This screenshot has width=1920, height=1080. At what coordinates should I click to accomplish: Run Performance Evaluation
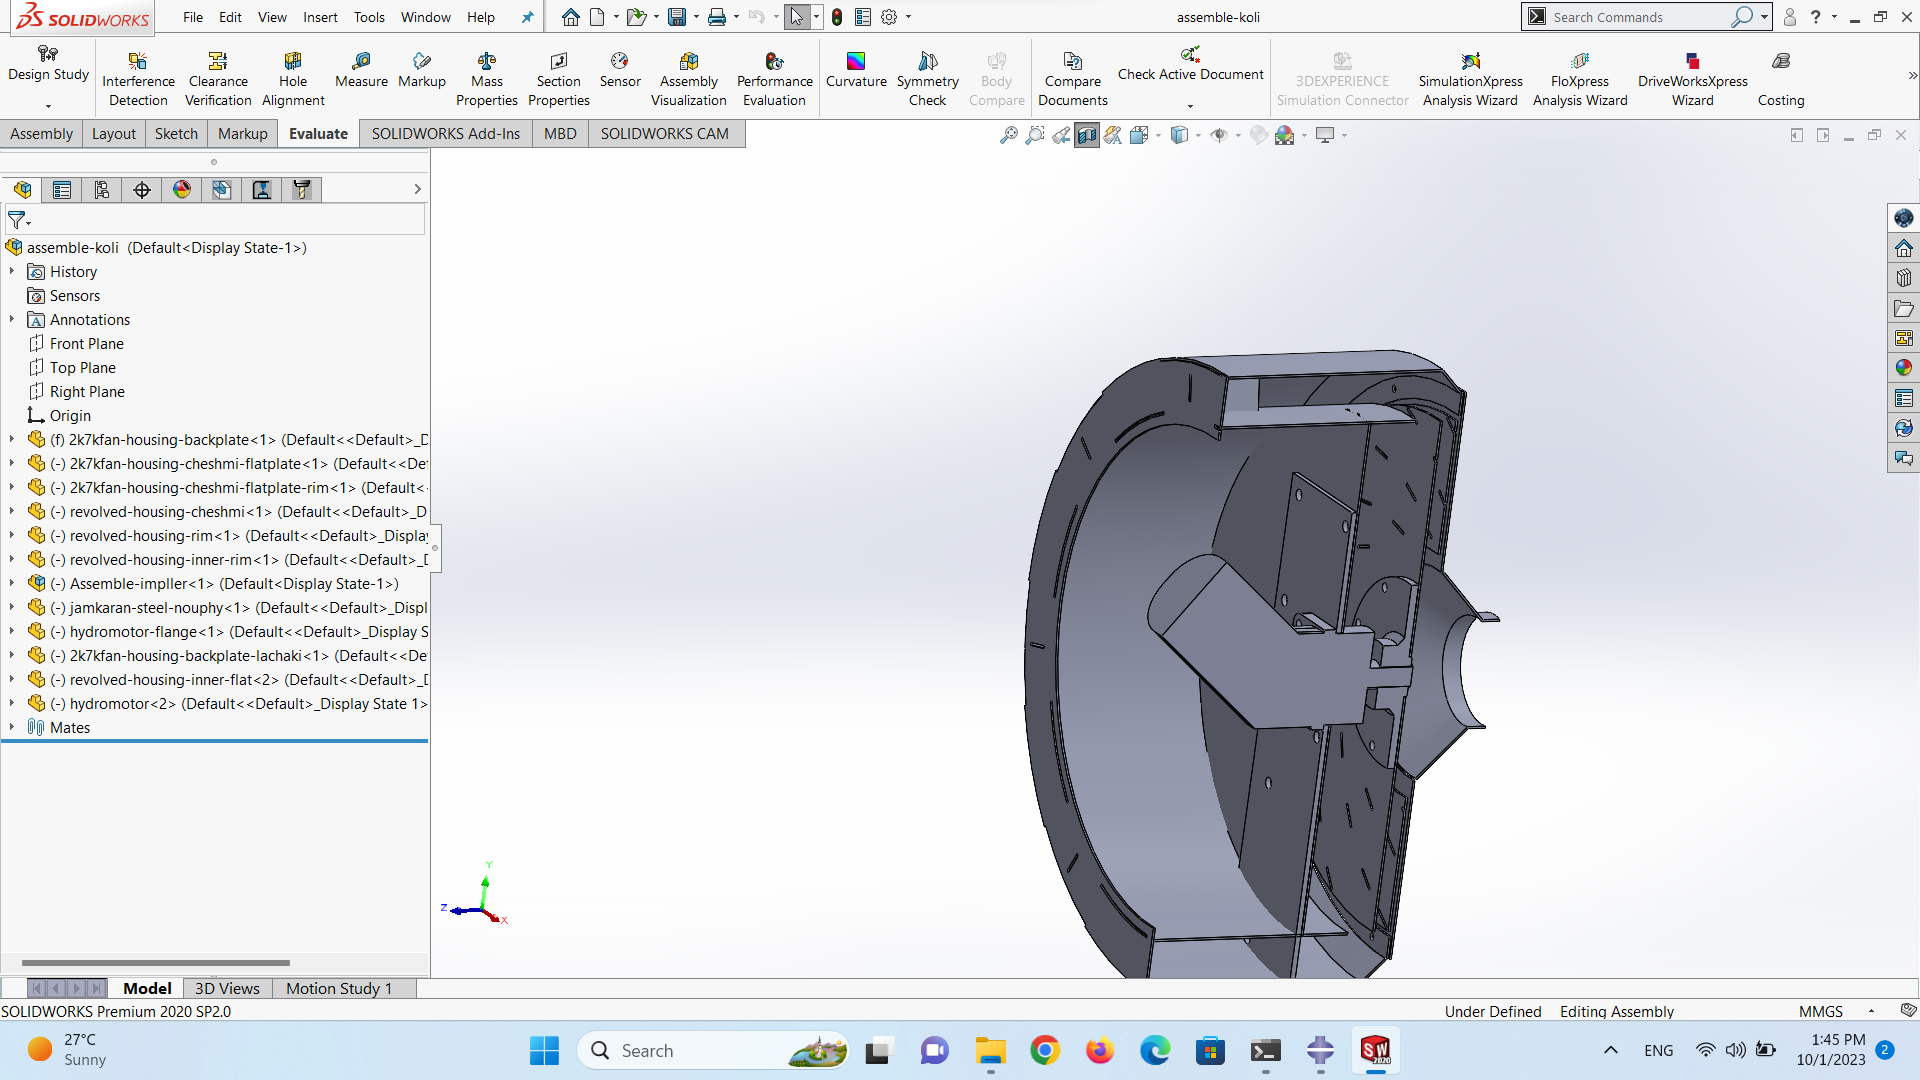pos(775,79)
